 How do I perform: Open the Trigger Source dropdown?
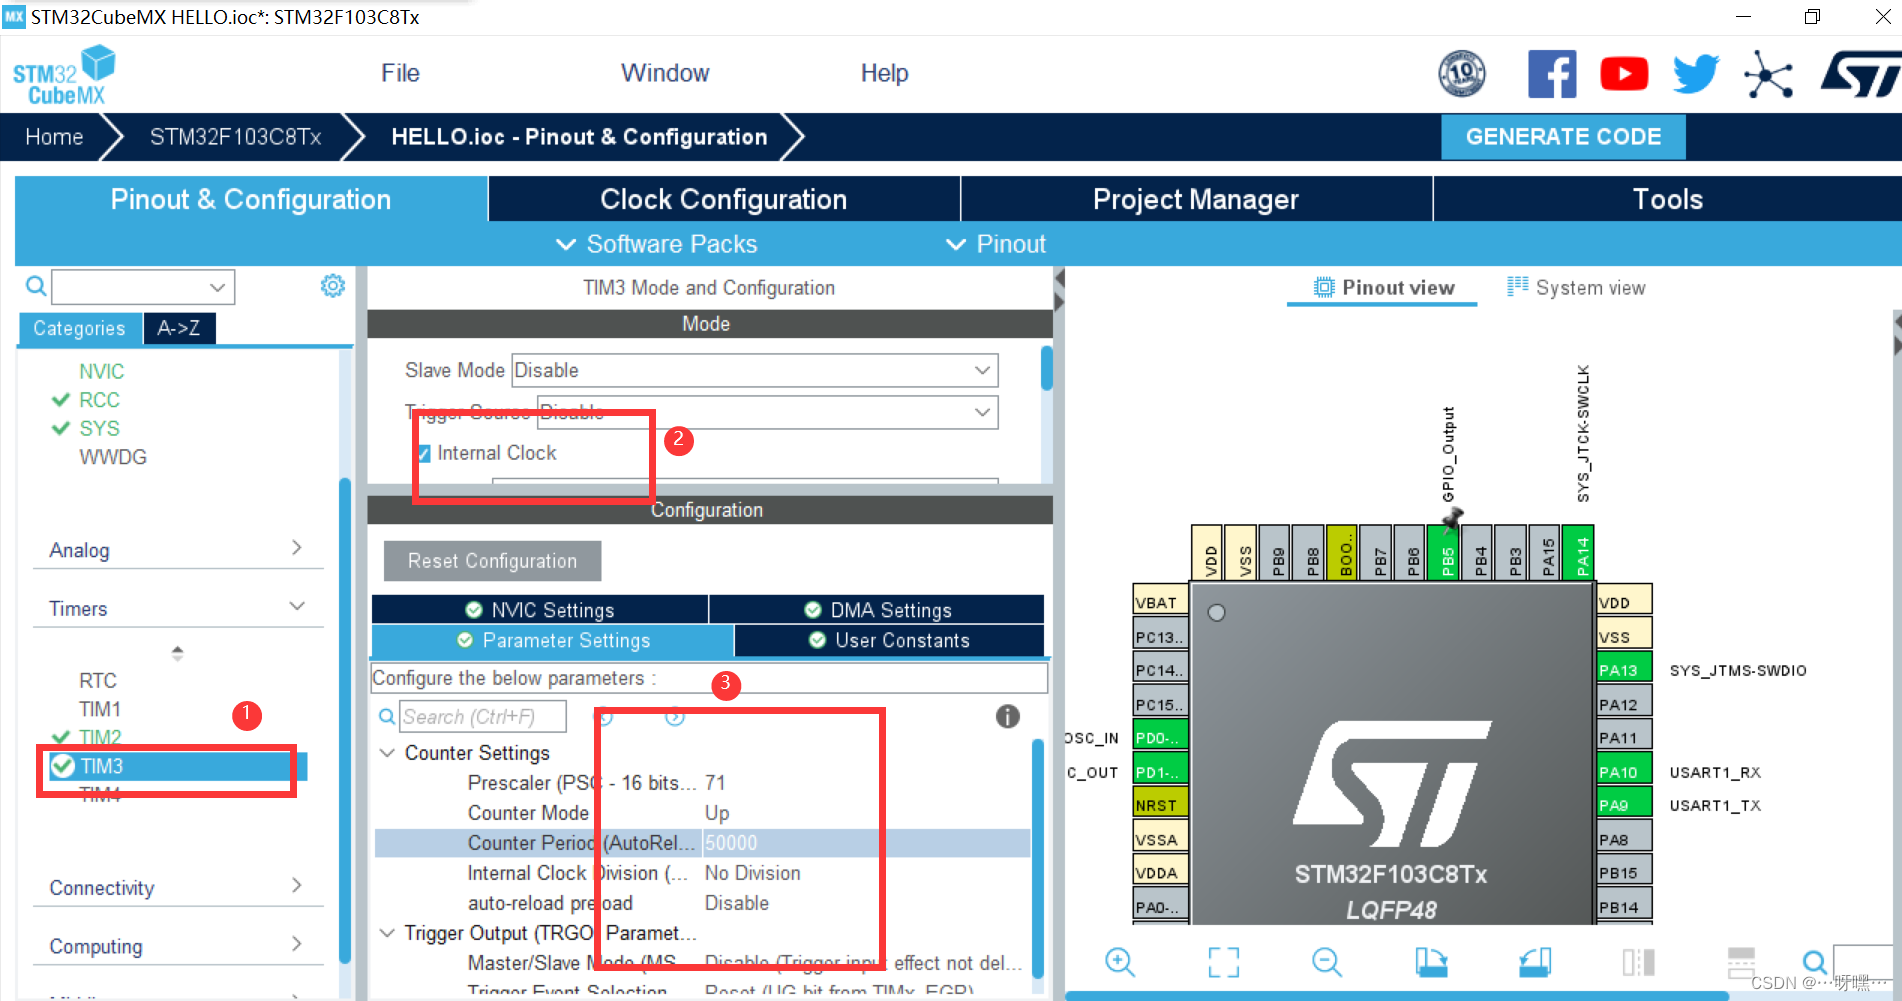tap(981, 412)
